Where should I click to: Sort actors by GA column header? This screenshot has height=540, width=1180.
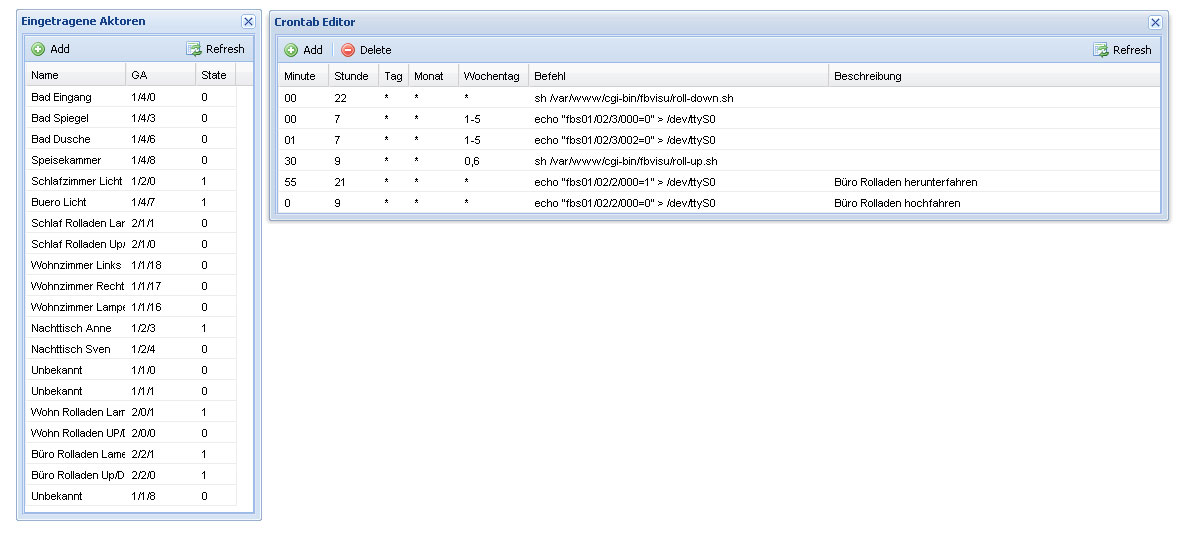coord(160,75)
